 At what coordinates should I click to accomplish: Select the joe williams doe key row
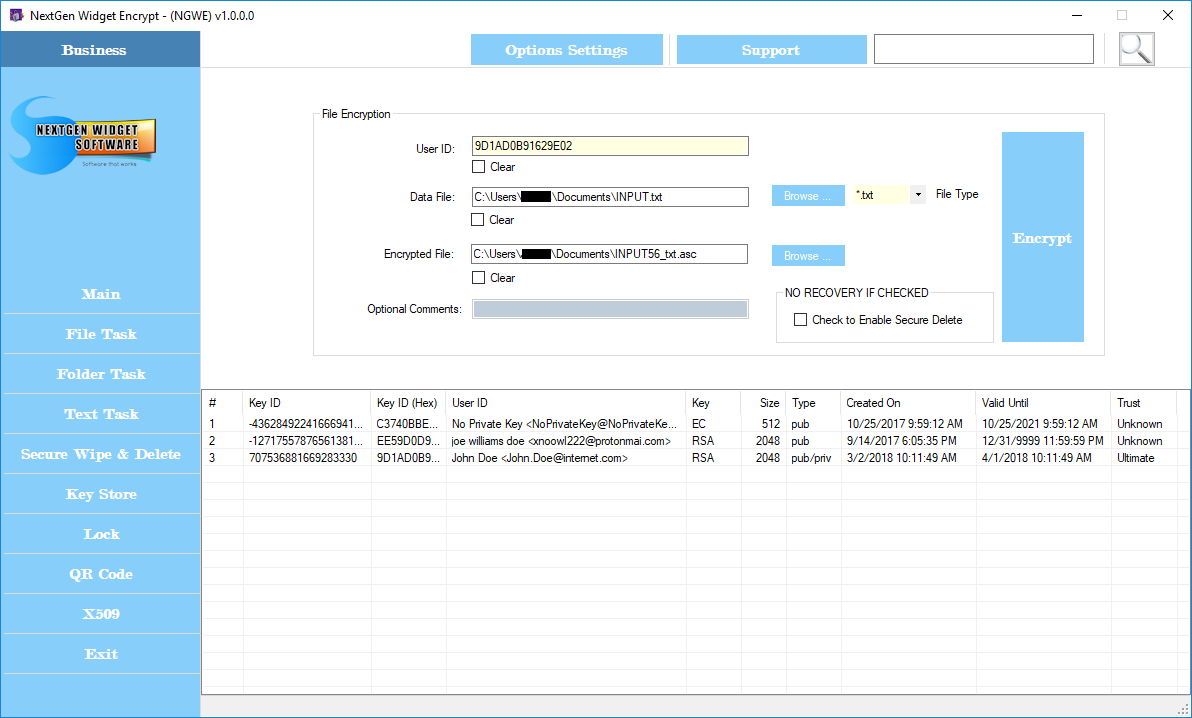coord(690,441)
